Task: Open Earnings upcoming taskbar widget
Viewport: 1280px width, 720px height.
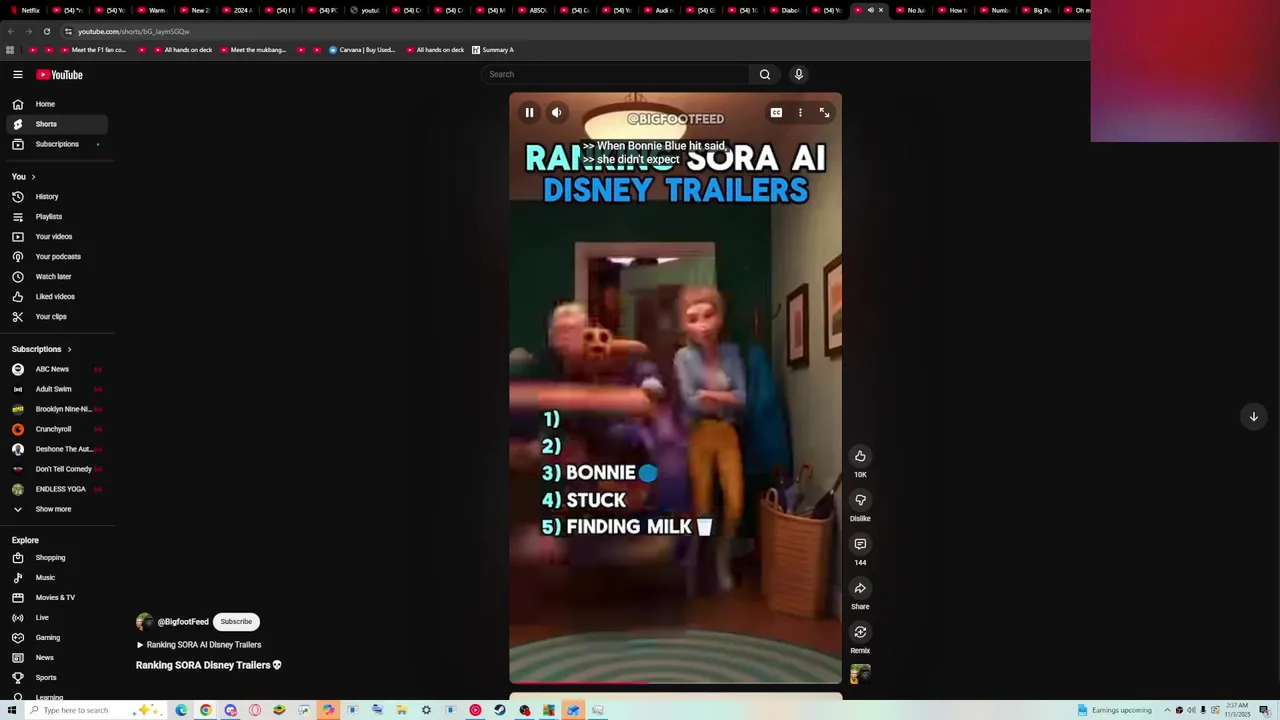Action: point(1115,711)
